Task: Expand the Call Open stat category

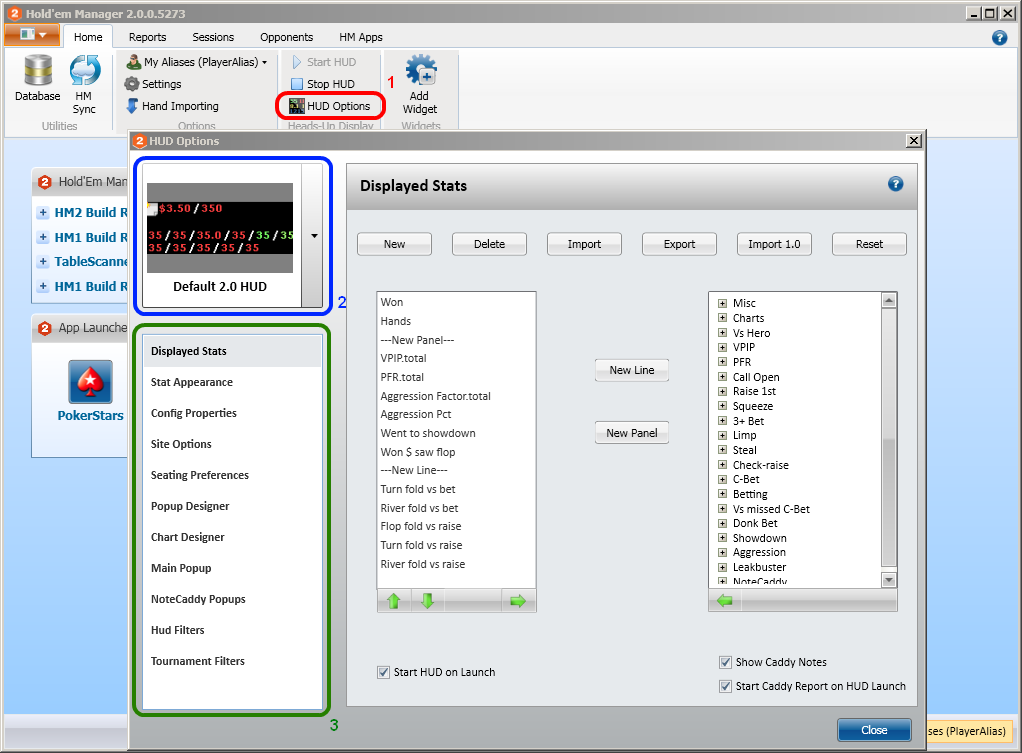Action: 722,377
